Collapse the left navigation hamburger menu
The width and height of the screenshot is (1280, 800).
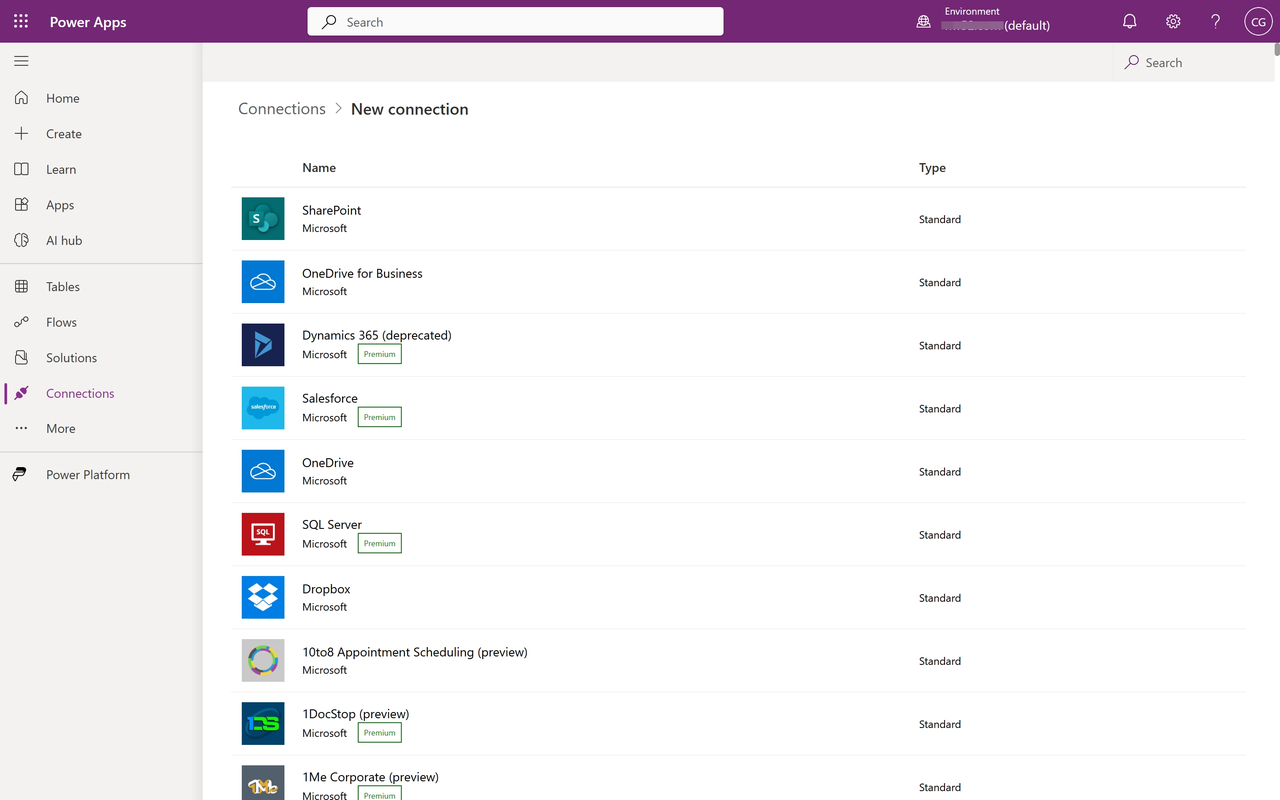tap(21, 61)
